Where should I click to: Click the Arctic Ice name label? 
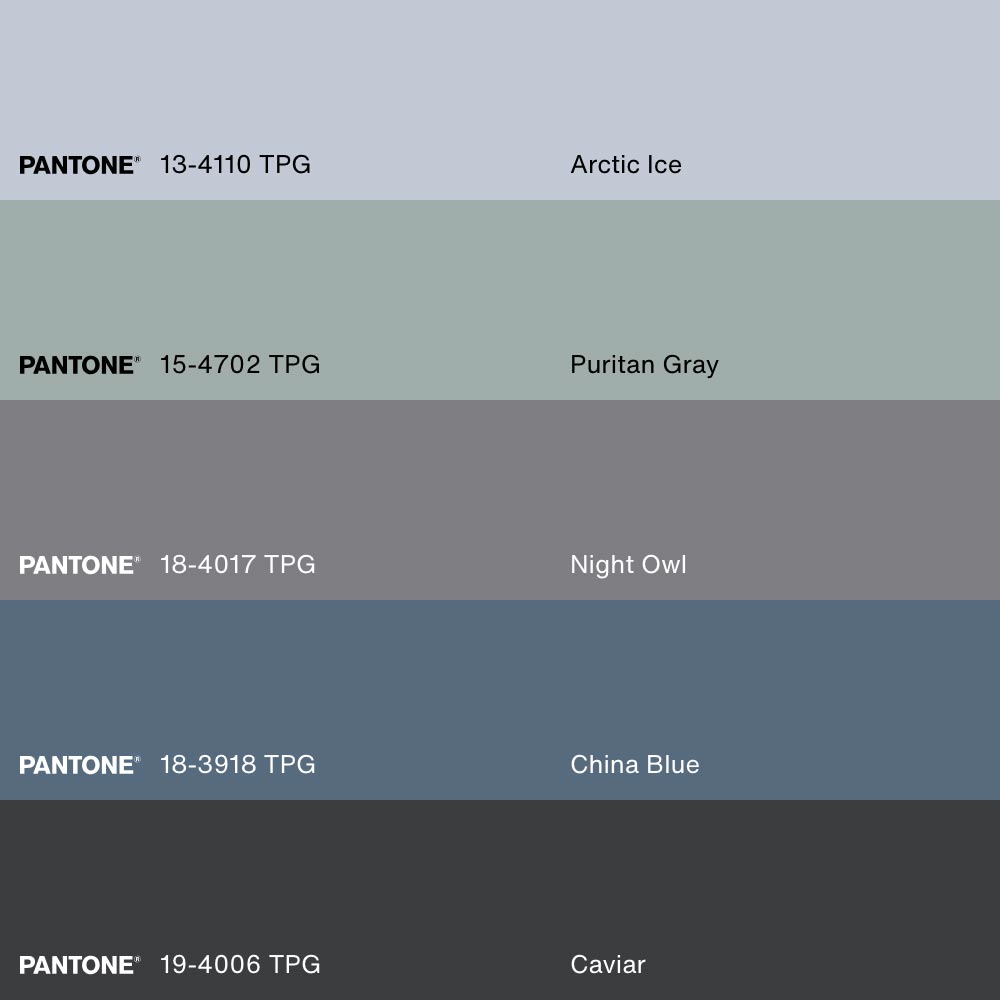click(626, 165)
